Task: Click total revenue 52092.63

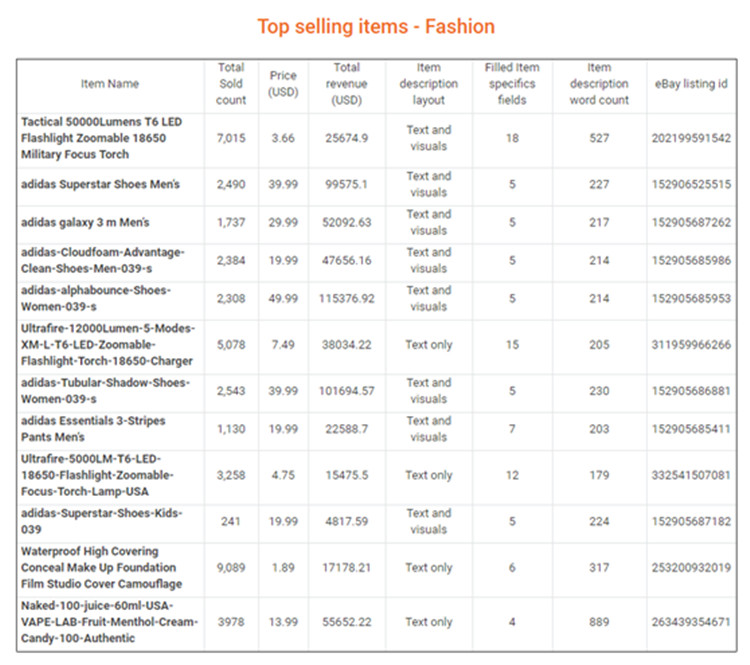Action: pos(347,222)
